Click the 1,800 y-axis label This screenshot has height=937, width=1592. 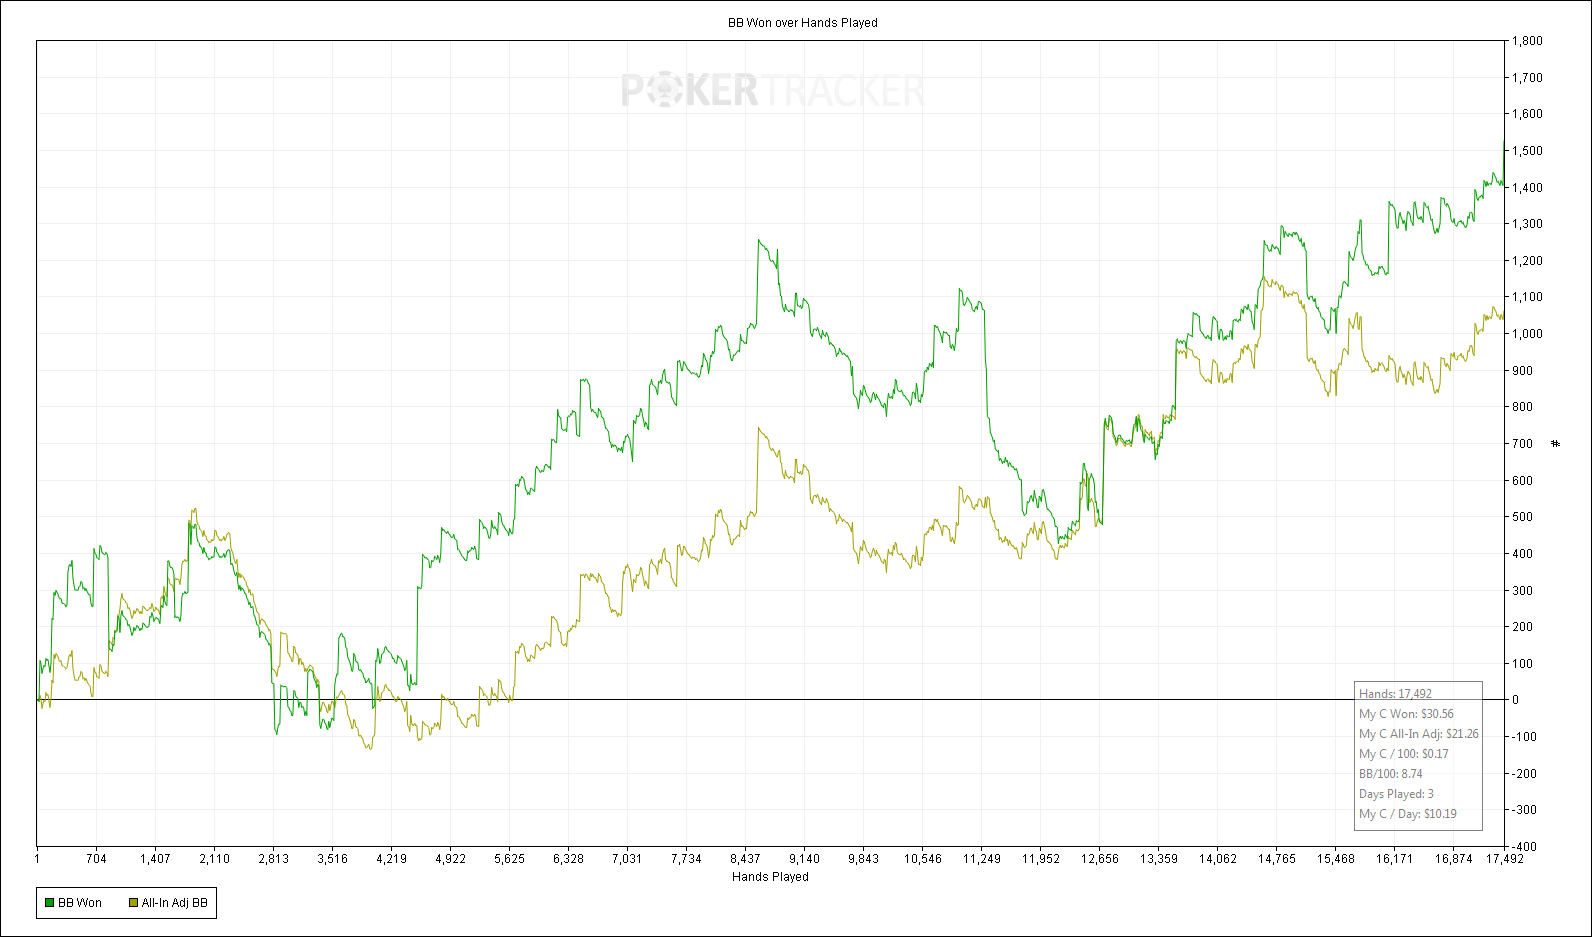click(1527, 41)
